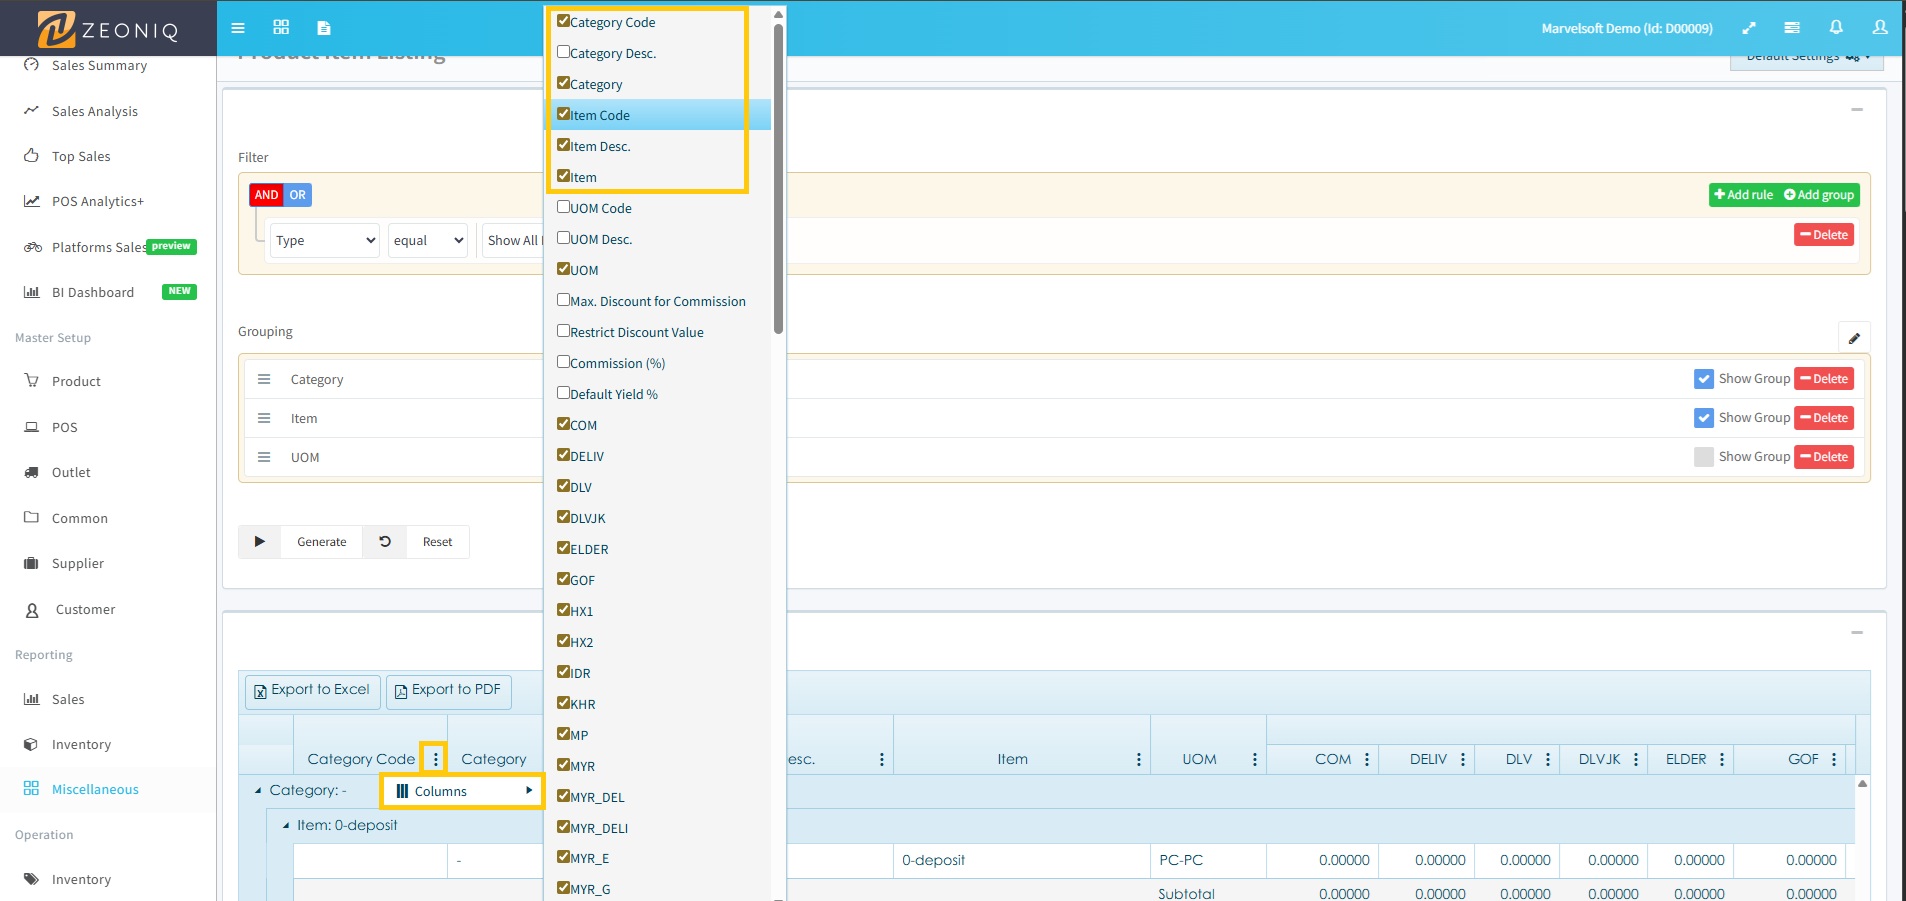Viewport: 1906px width, 901px height.
Task: Click the dashboard grid icon in header
Action: [280, 28]
